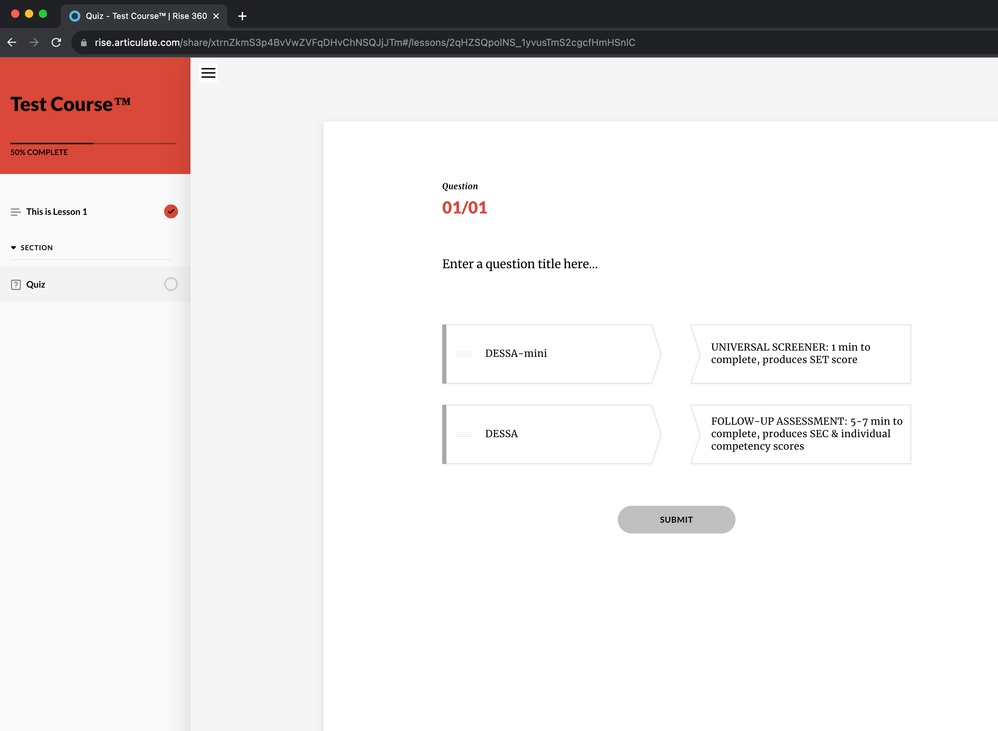Open This is Lesson 1
The image size is (998, 731).
pyautogui.click(x=95, y=212)
